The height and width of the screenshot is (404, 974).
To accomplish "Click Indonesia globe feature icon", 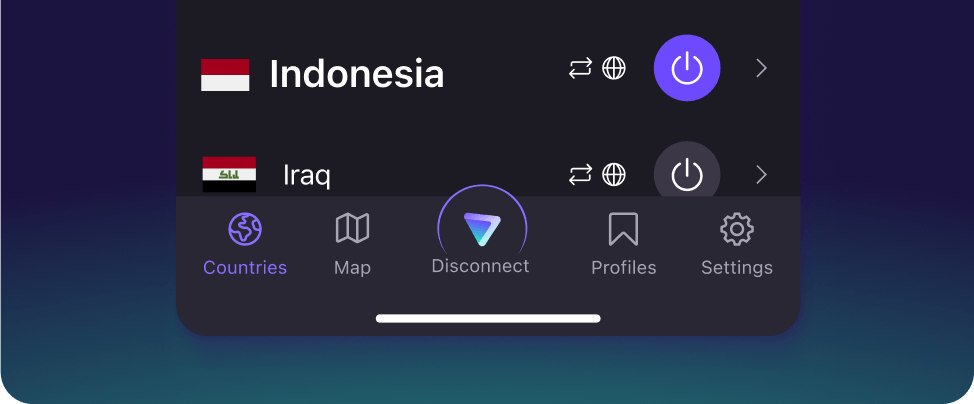I will (614, 68).
